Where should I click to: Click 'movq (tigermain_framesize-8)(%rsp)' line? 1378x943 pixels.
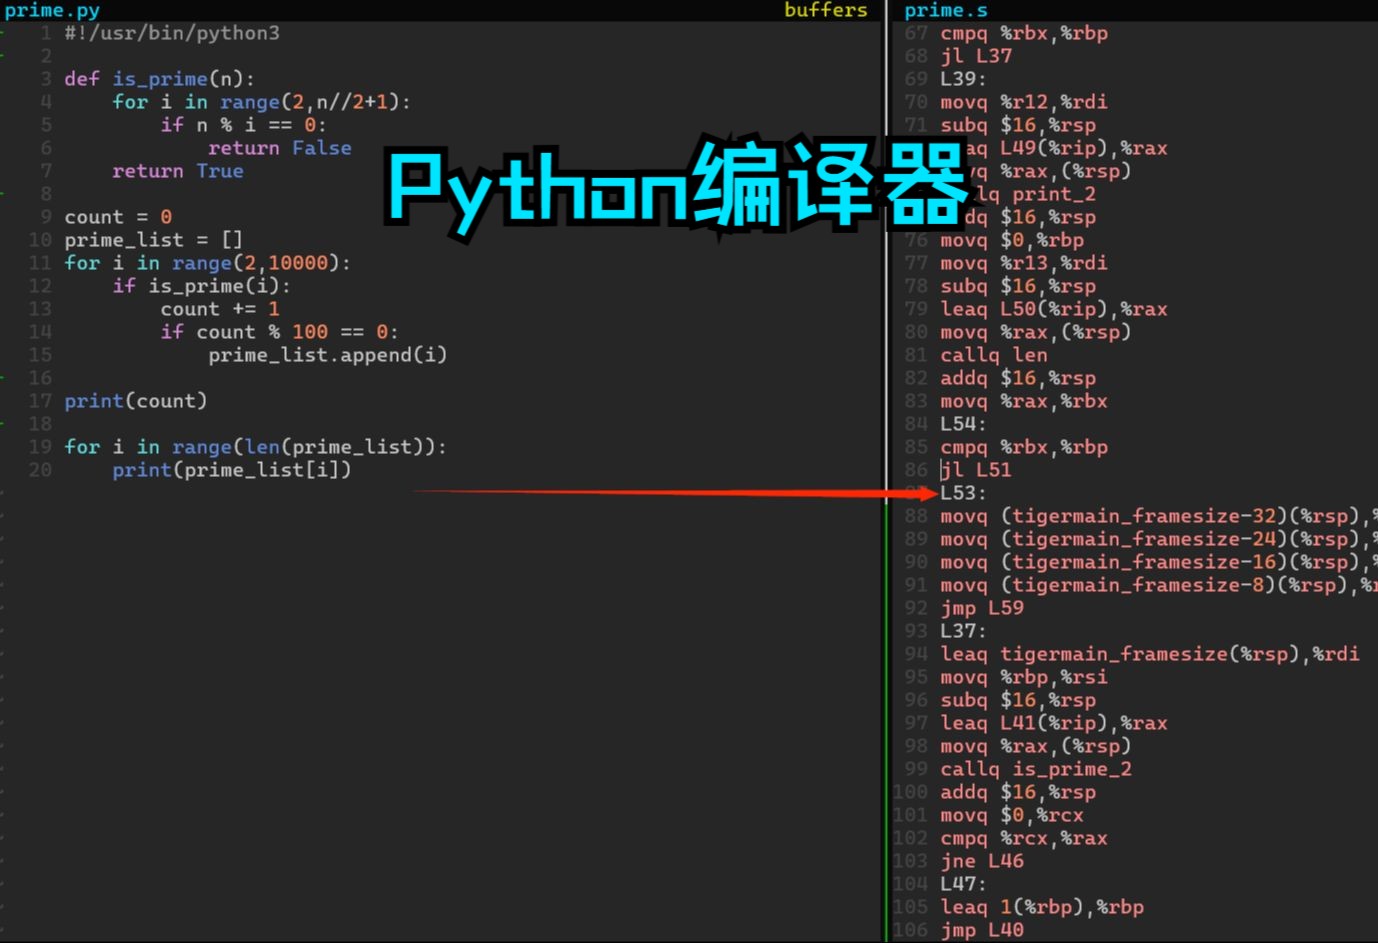coord(1159,585)
